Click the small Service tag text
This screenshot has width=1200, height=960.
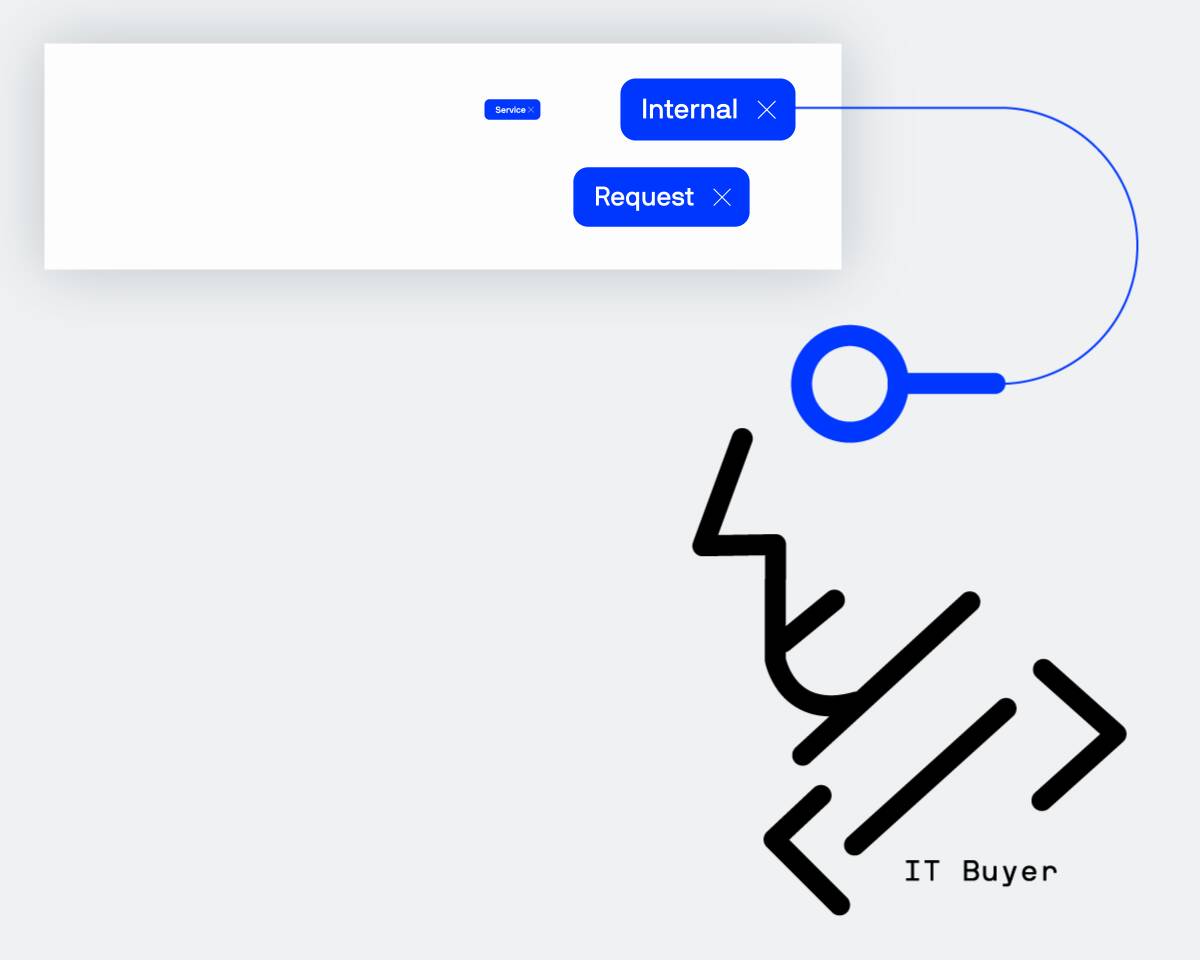click(x=509, y=110)
